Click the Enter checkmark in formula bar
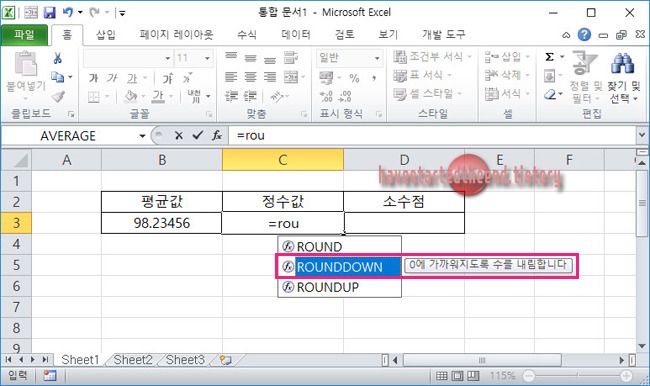Screen dimensions: 650x386 (x=198, y=135)
